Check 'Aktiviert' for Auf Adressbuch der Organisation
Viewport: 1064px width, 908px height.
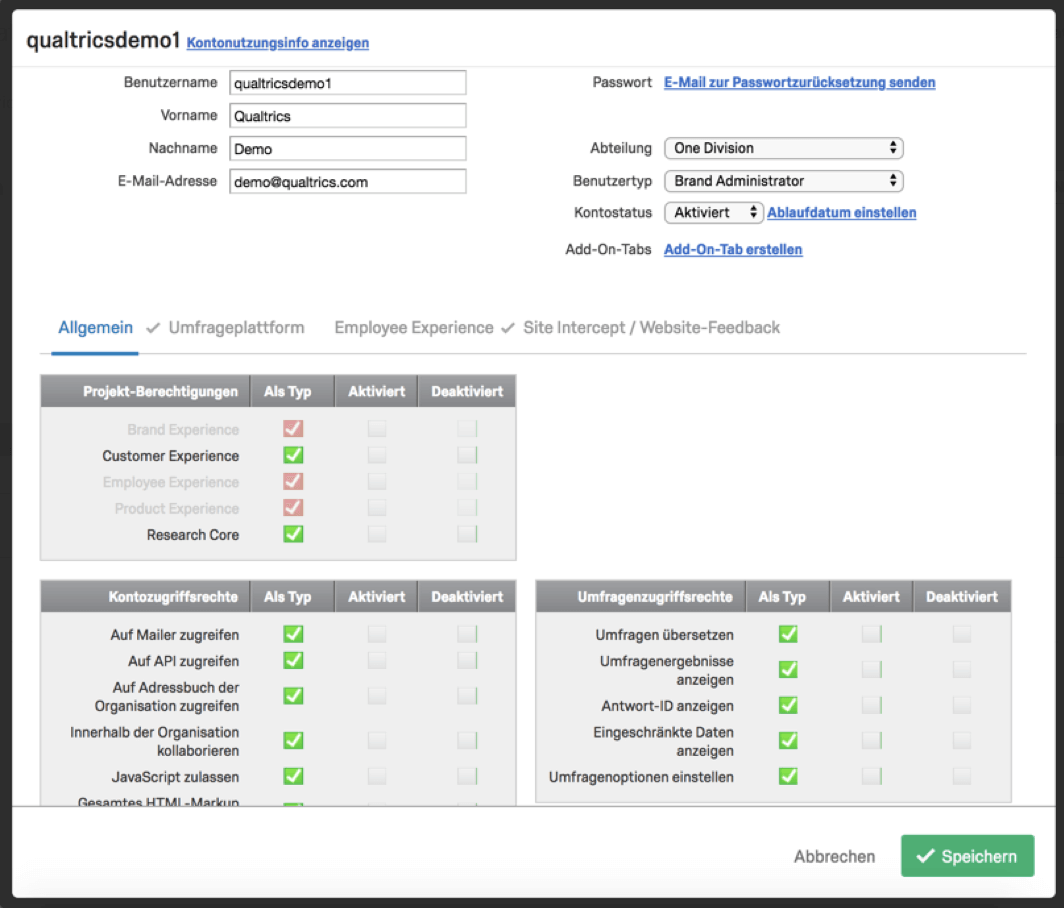click(x=377, y=696)
